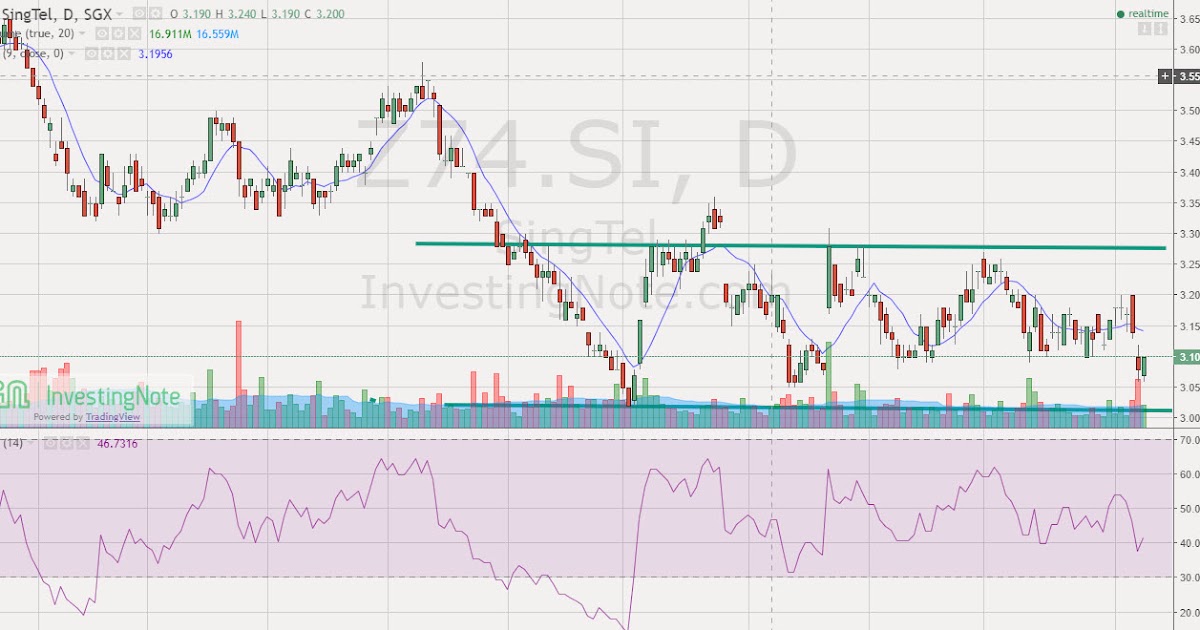Expand the moving average (9, close, 0) dropdown
Screen dimensions: 1200x630
(x=71, y=53)
